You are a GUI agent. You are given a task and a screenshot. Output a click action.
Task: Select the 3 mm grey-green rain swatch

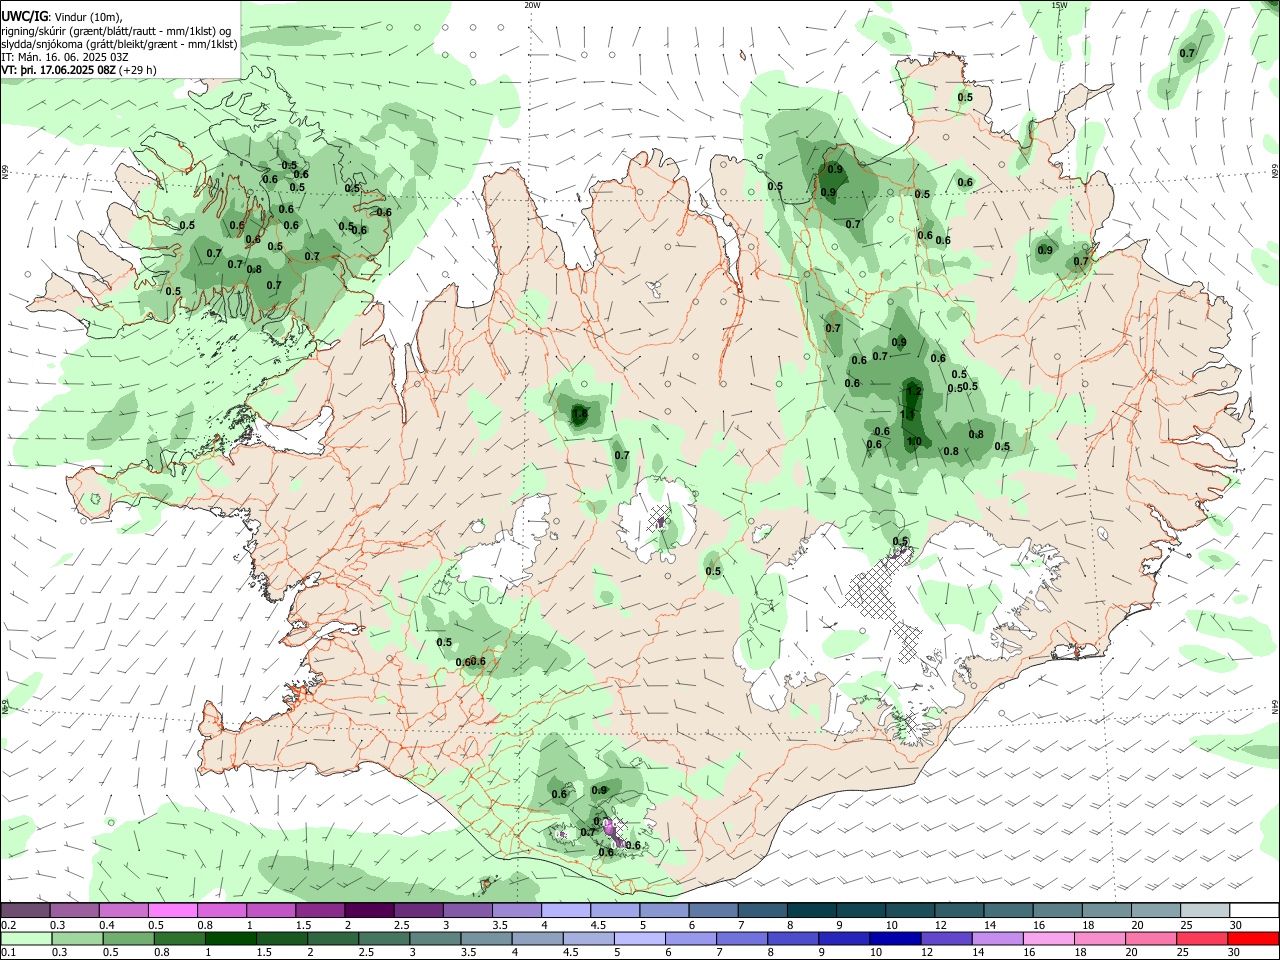[x=435, y=938]
